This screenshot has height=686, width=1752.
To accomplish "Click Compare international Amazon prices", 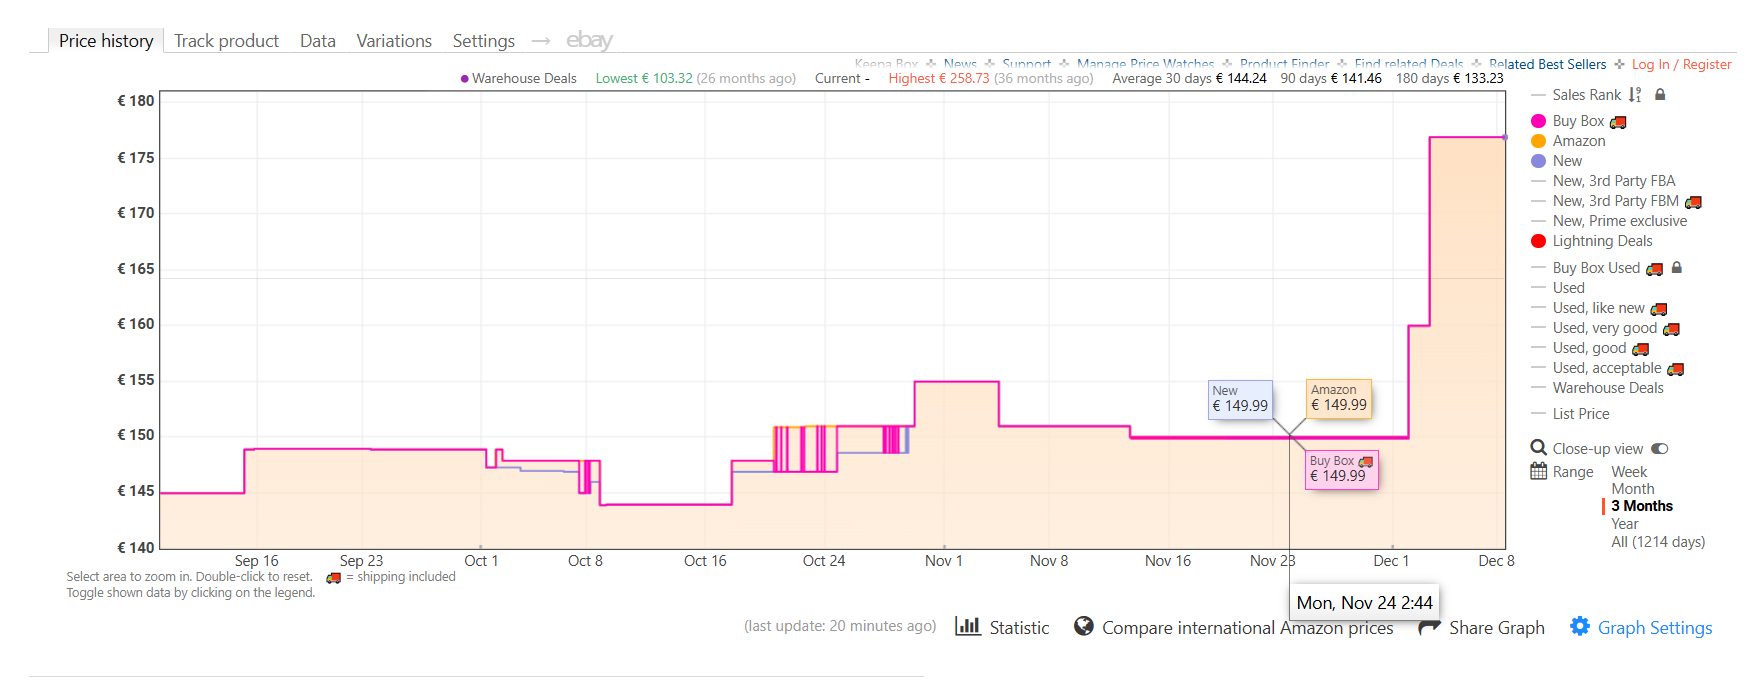I will (1248, 628).
